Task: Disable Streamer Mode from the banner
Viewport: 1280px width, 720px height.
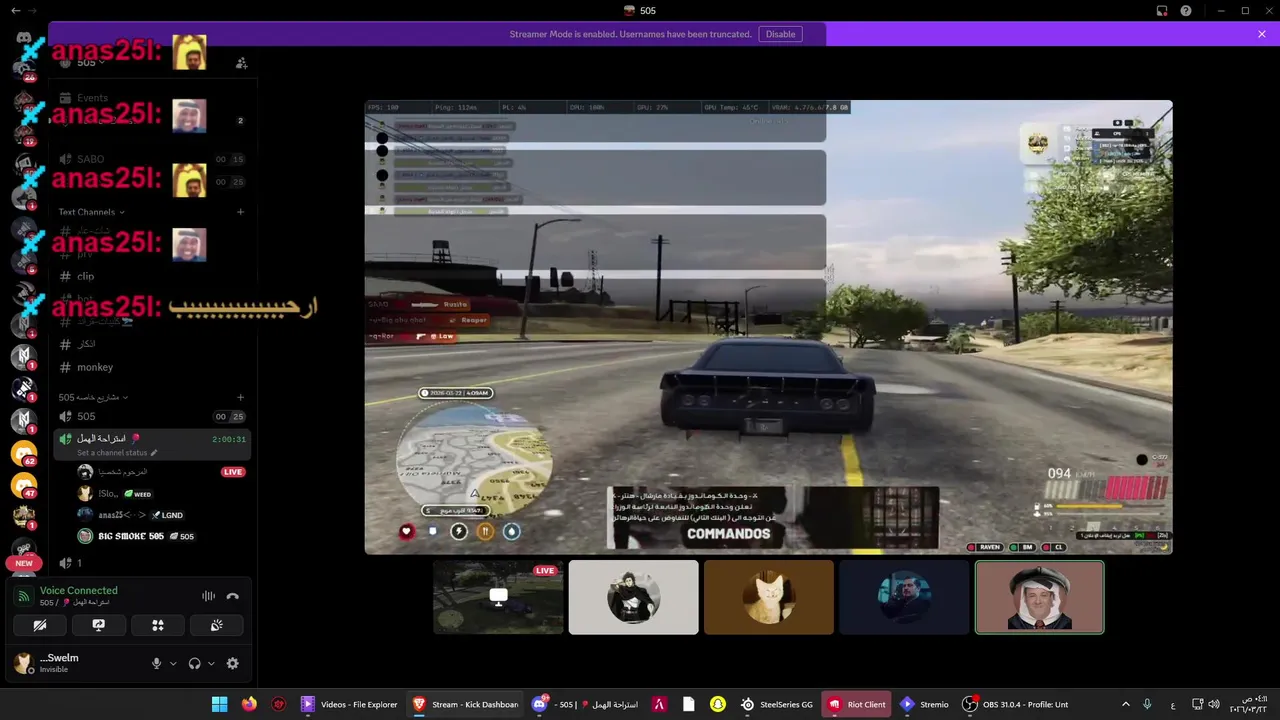Action: click(780, 34)
